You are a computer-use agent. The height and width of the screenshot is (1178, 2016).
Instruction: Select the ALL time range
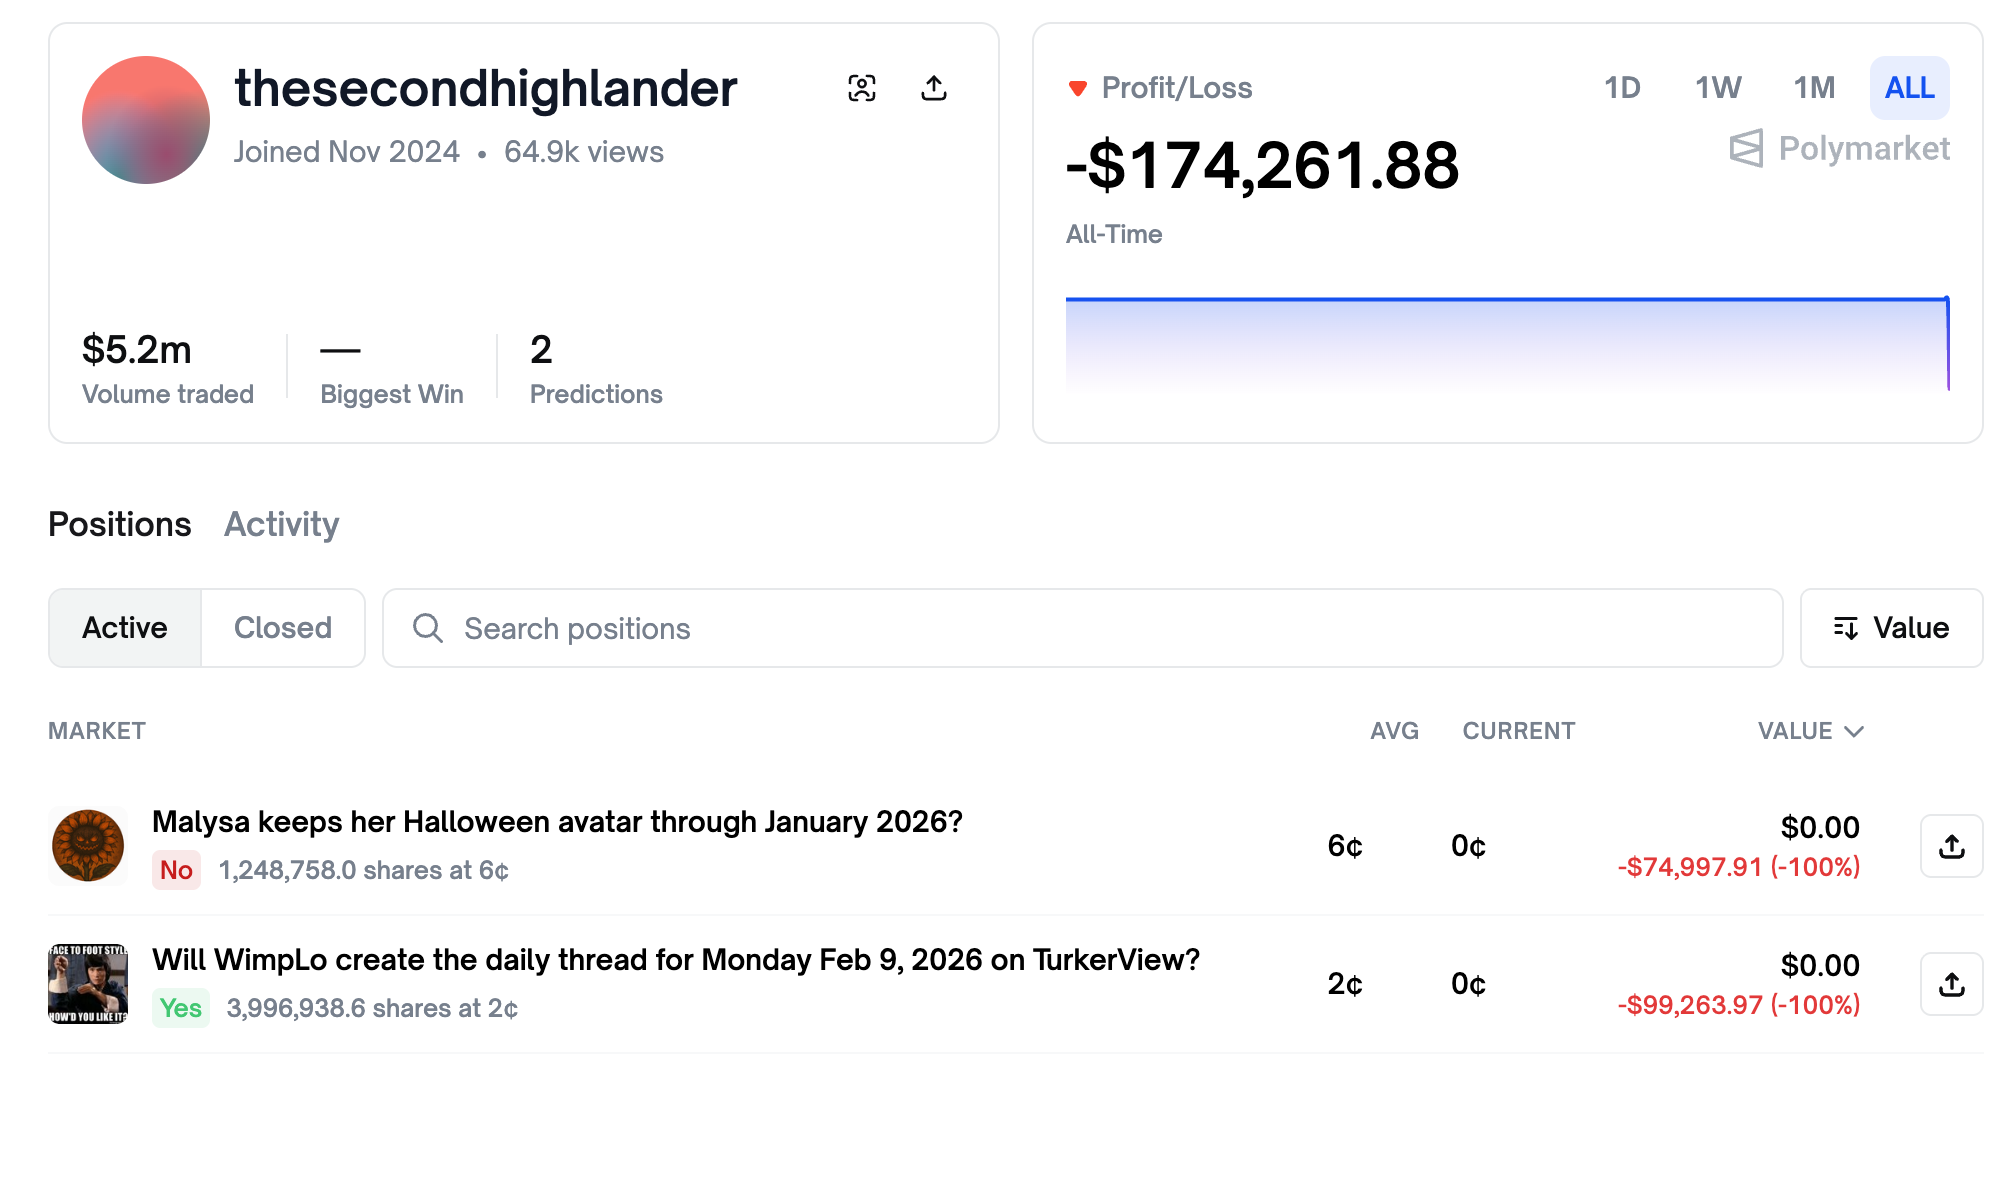tap(1909, 88)
